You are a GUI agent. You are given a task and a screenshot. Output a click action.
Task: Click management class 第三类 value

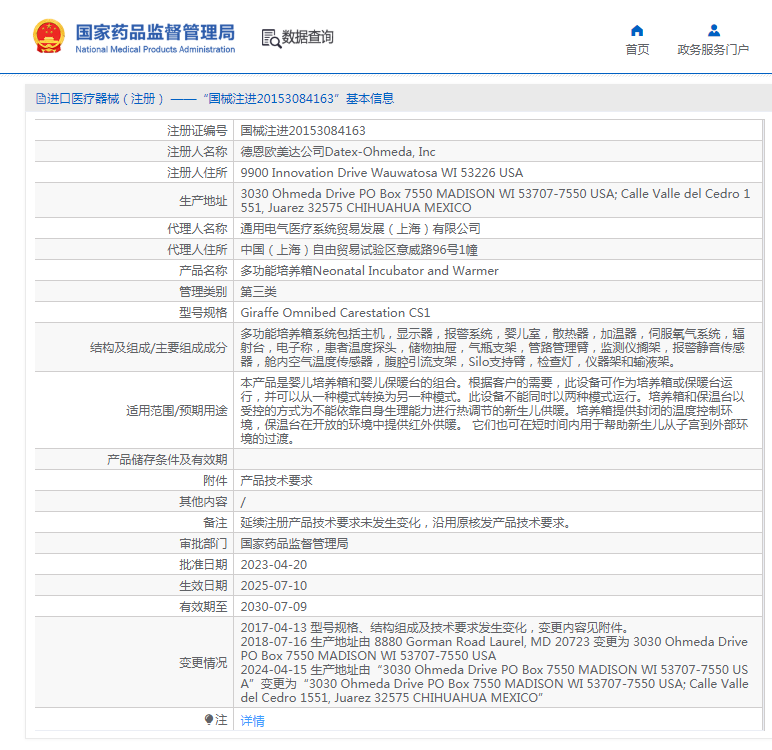[x=258, y=292]
